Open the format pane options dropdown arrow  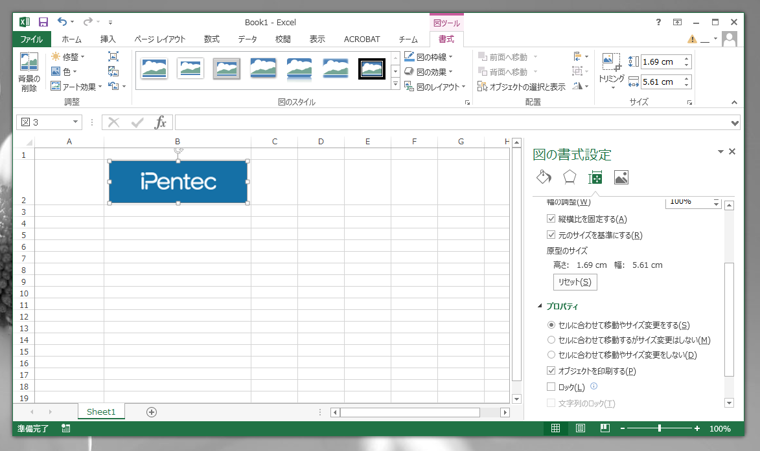720,152
